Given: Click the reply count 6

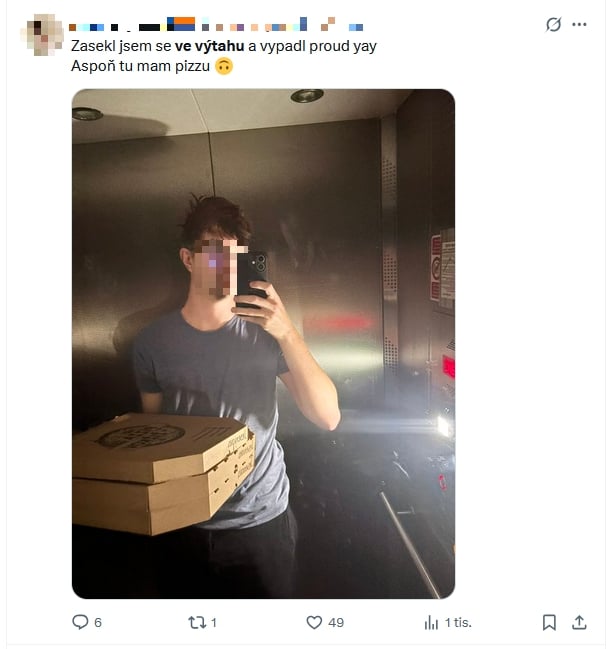Looking at the screenshot, I should (x=98, y=623).
